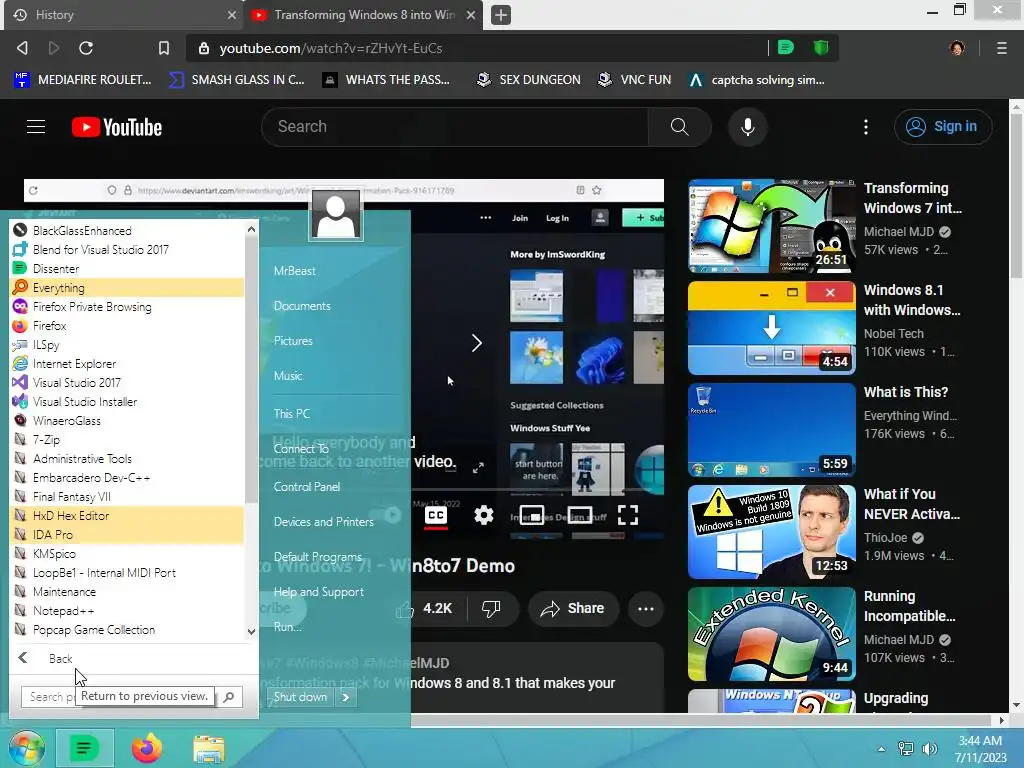1024x768 pixels.
Task: Bookmark this page
Action: (164, 48)
